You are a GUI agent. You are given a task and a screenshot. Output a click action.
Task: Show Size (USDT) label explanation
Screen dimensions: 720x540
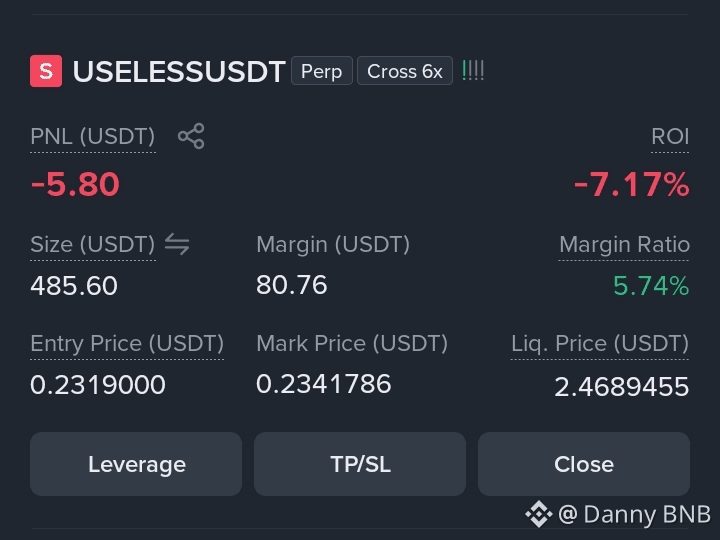pos(93,244)
